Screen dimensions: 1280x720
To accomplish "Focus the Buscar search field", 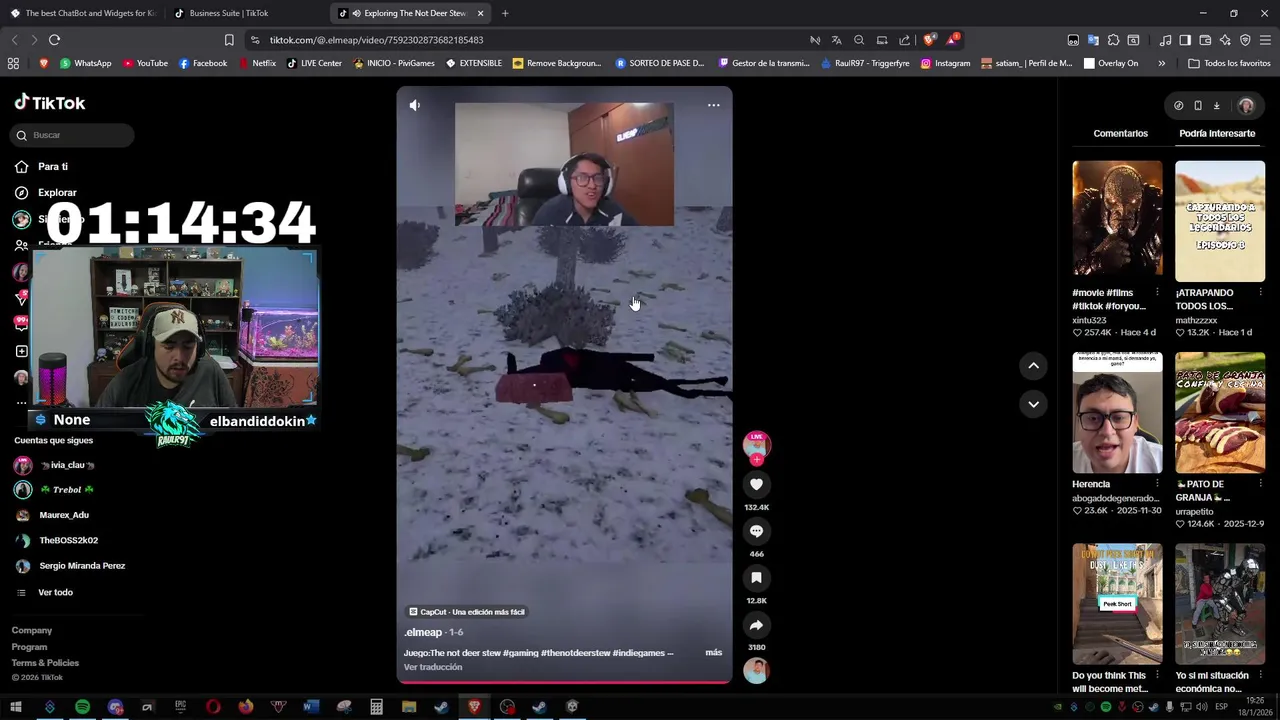I will [x=74, y=135].
